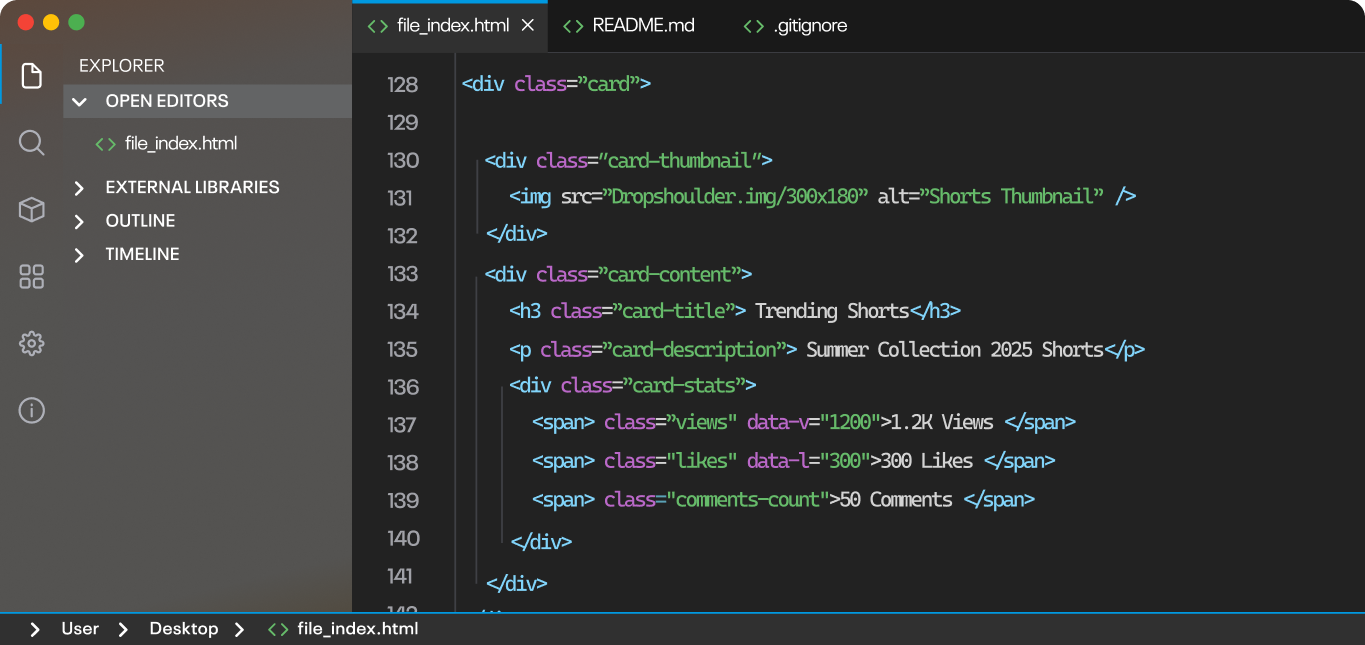The width and height of the screenshot is (1365, 645).
Task: Open the Explorer files icon in activity bar
Action: click(x=32, y=76)
